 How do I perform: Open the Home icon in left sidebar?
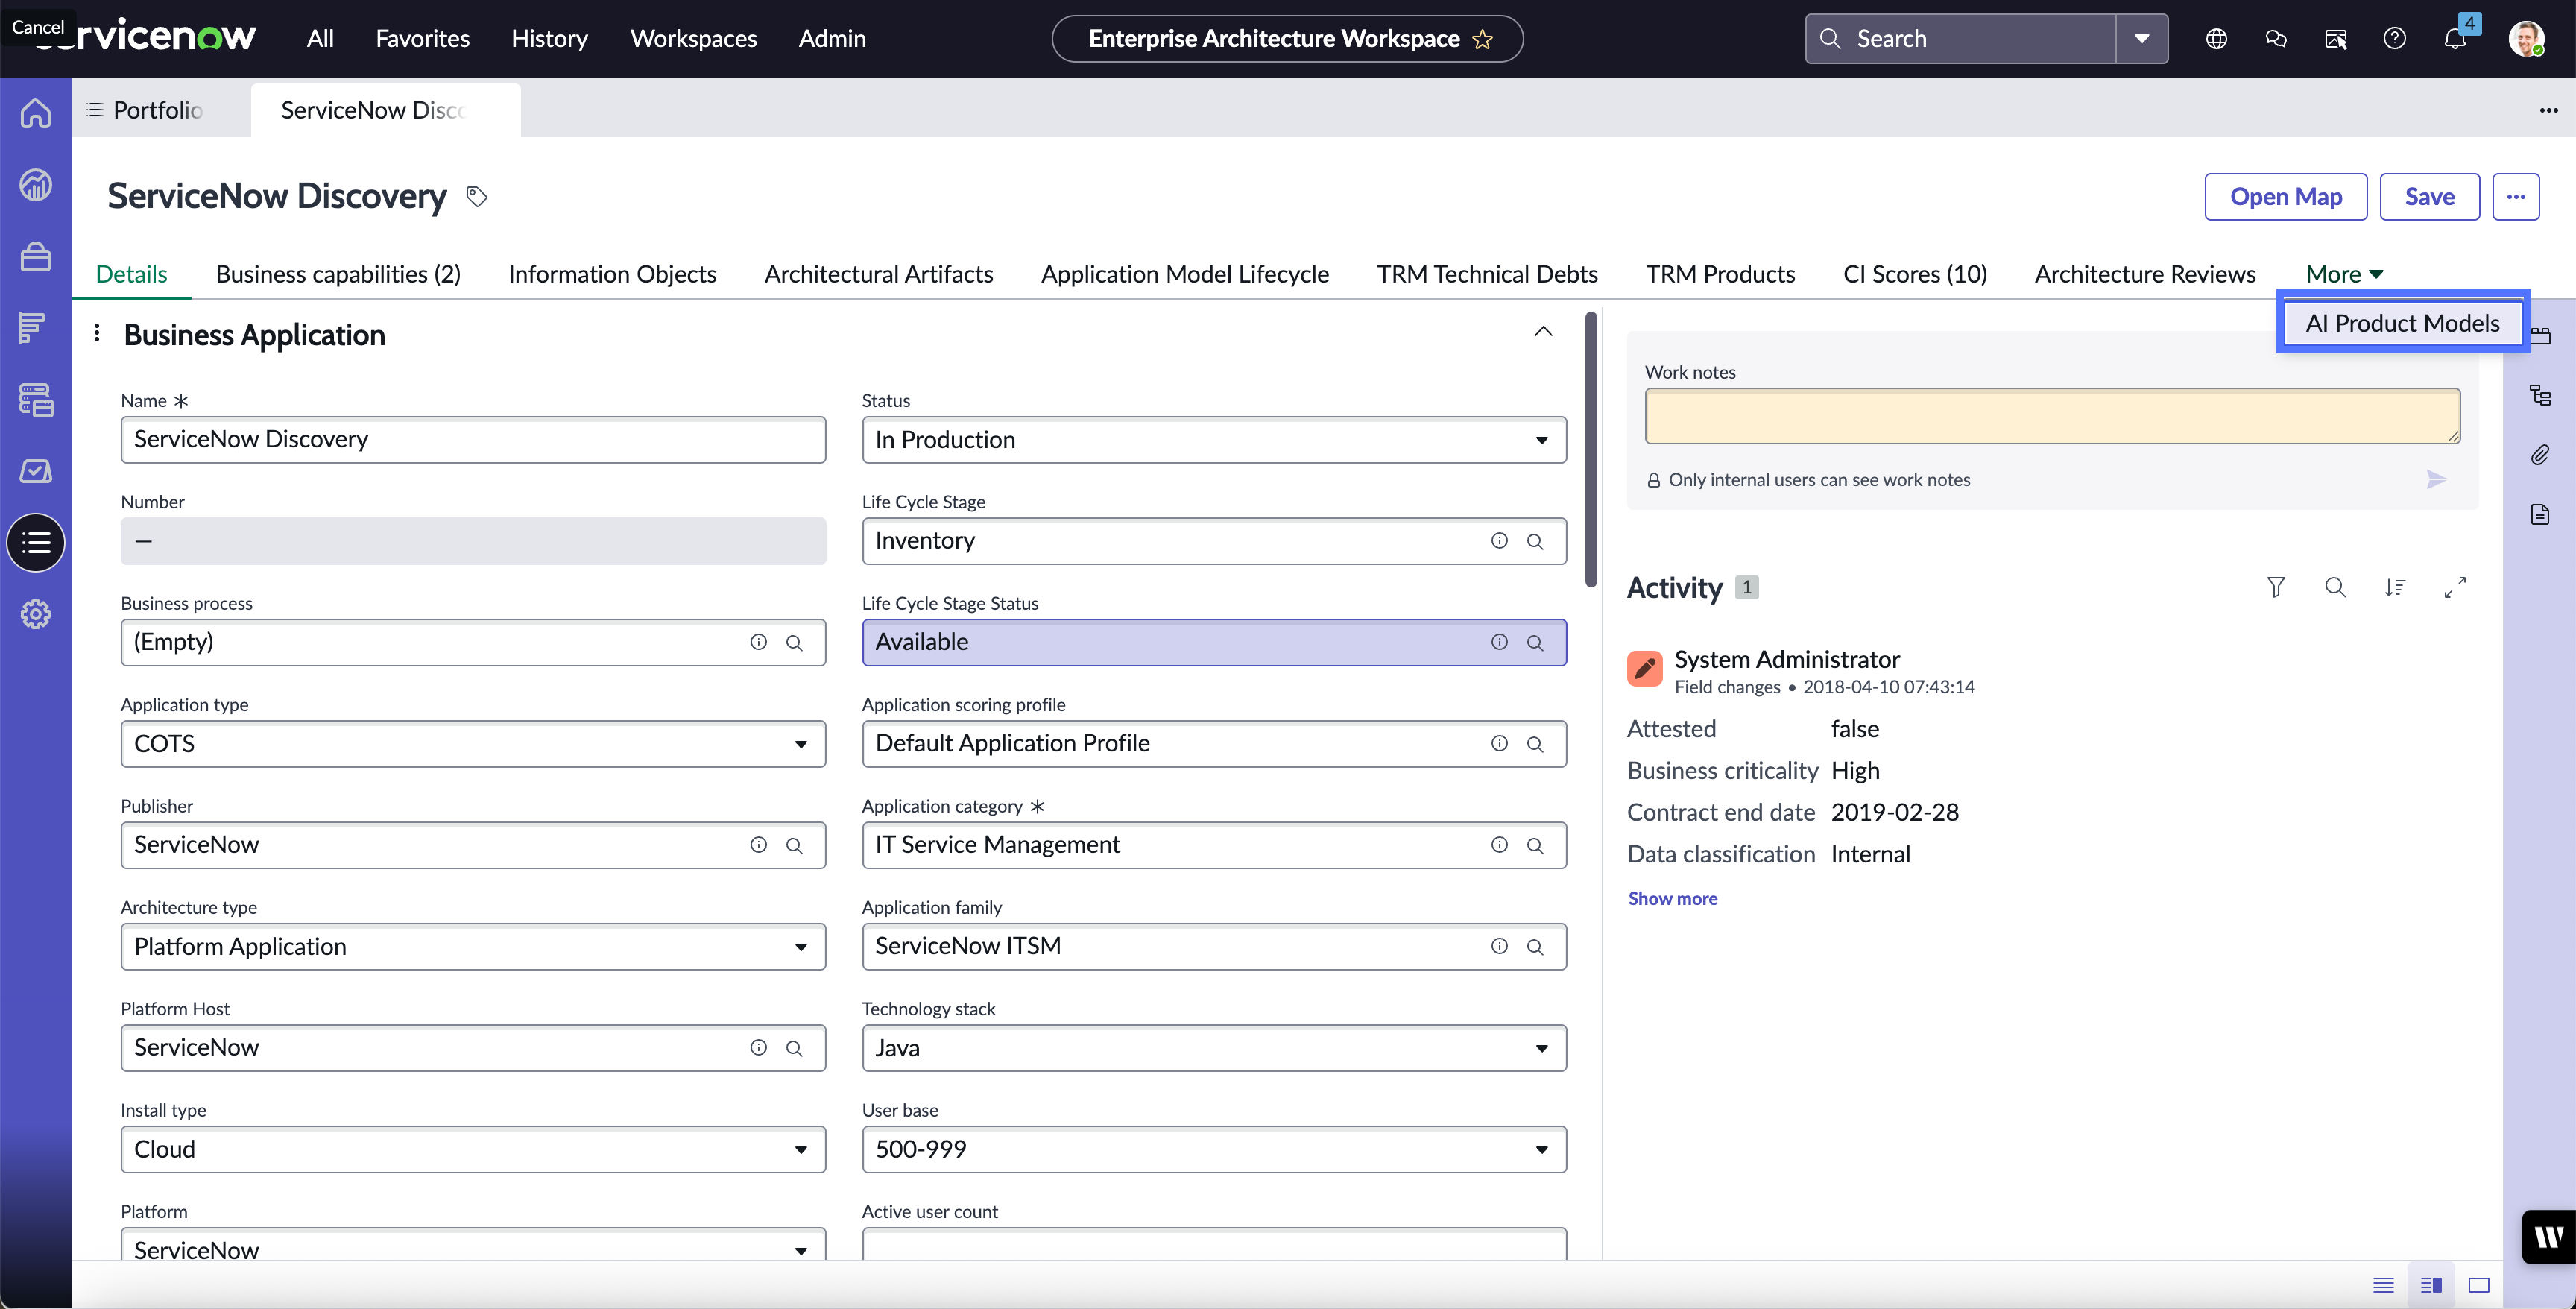click(36, 113)
